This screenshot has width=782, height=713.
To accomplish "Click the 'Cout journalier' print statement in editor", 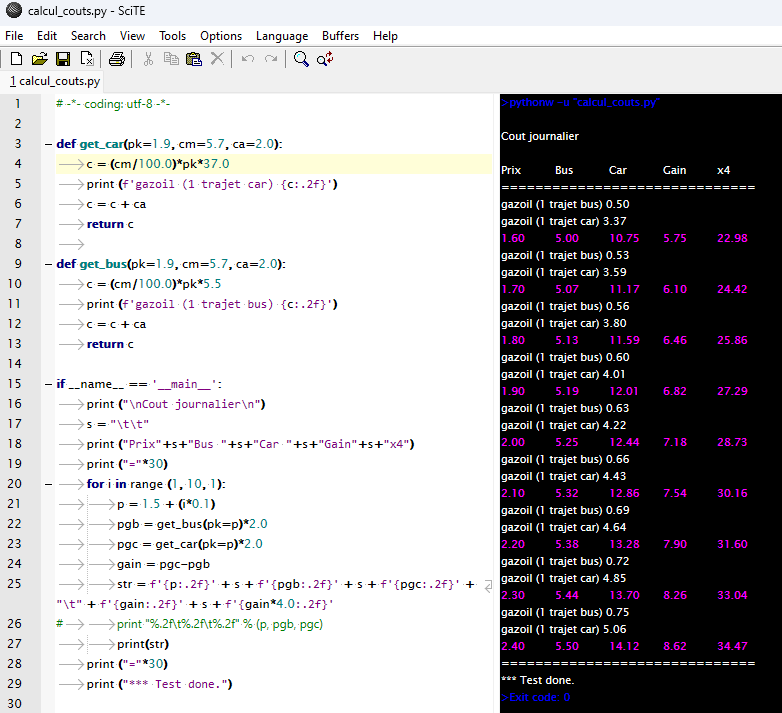I will coord(176,404).
